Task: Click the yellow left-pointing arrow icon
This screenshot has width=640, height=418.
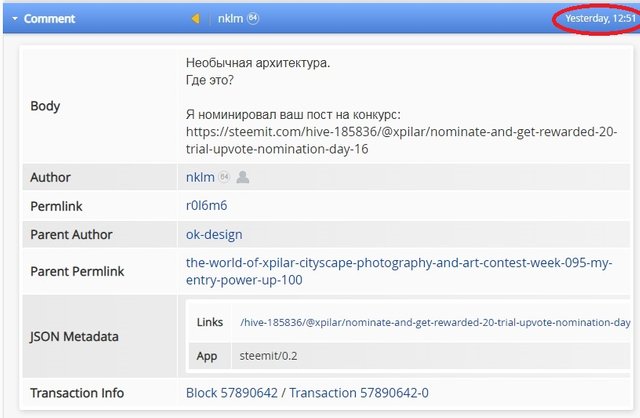Action: (196, 18)
